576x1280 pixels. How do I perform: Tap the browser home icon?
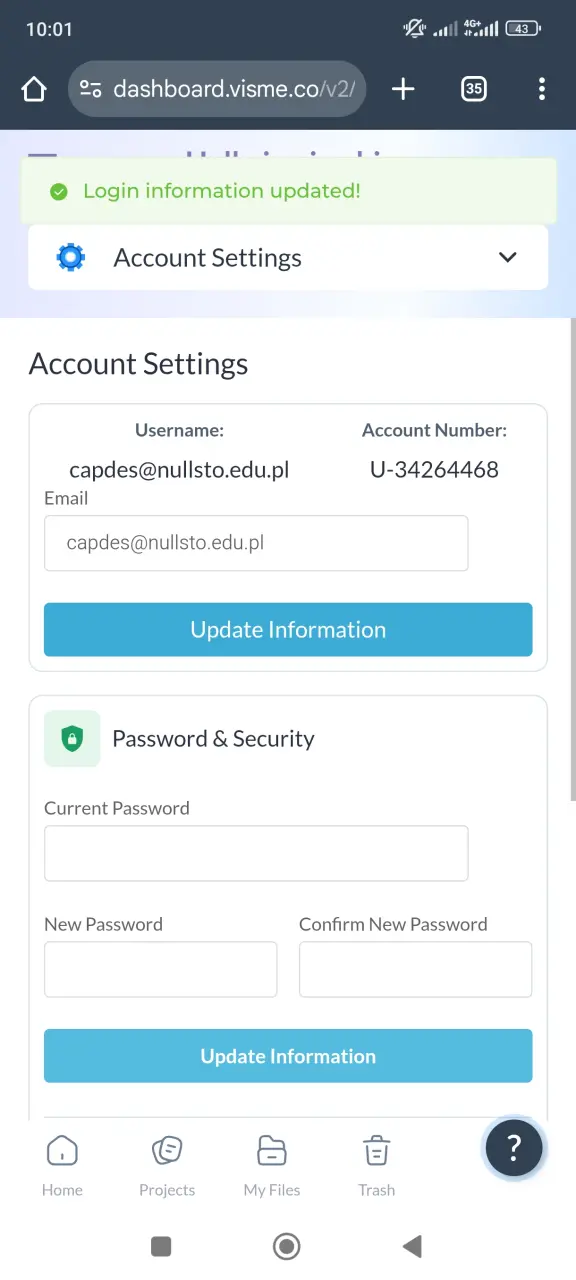[34, 89]
